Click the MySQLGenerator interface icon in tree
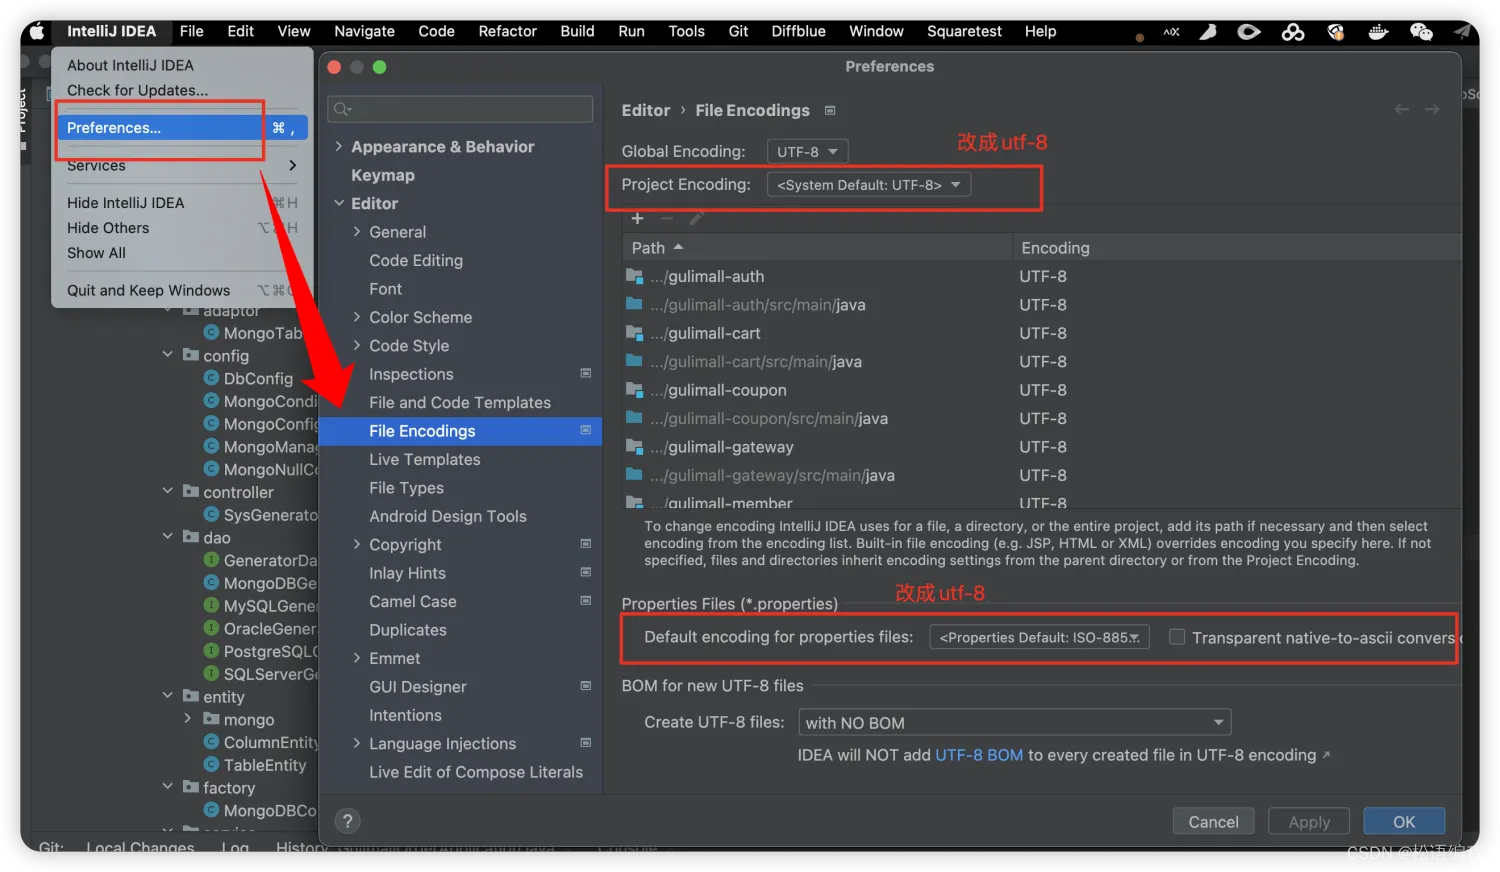The height and width of the screenshot is (872, 1500). click(211, 605)
